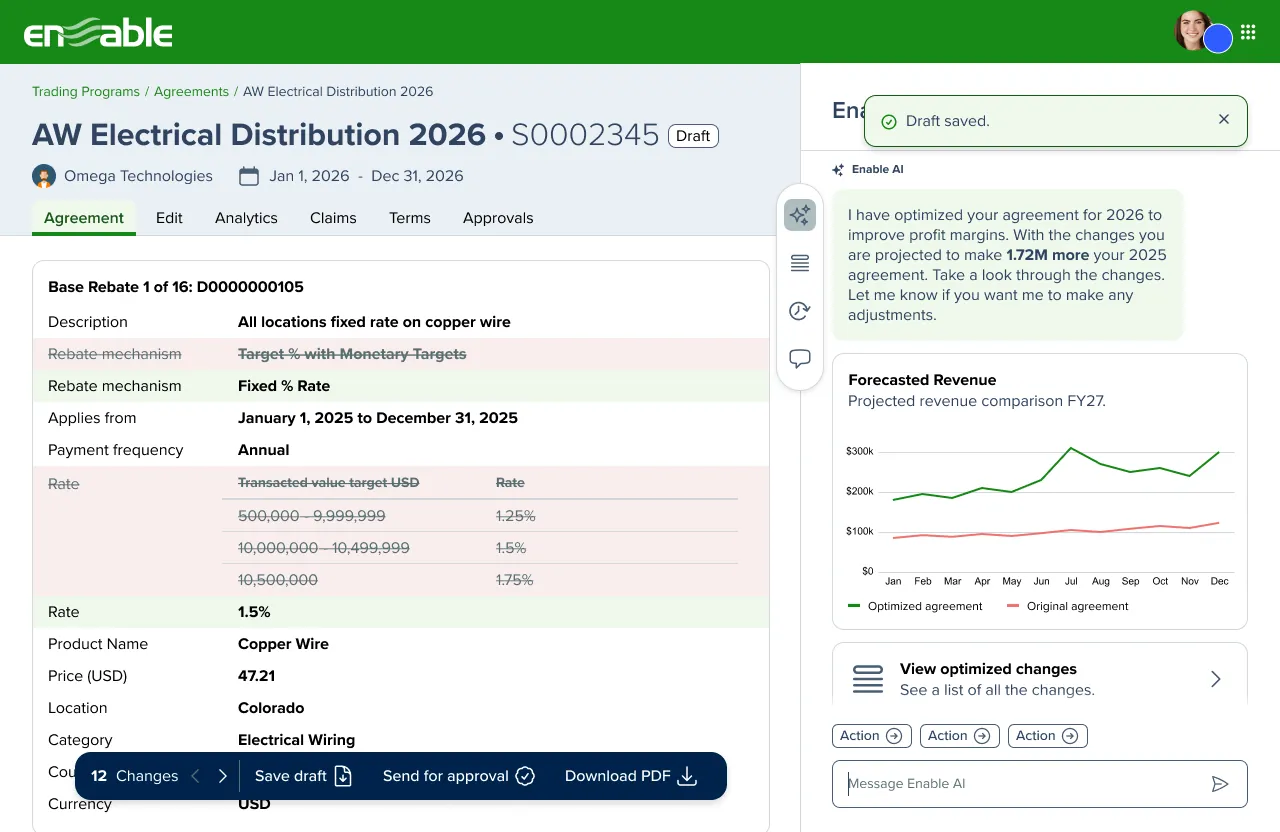
Task: Select the Enable AI sparkle sidebar icon
Action: coord(800,215)
